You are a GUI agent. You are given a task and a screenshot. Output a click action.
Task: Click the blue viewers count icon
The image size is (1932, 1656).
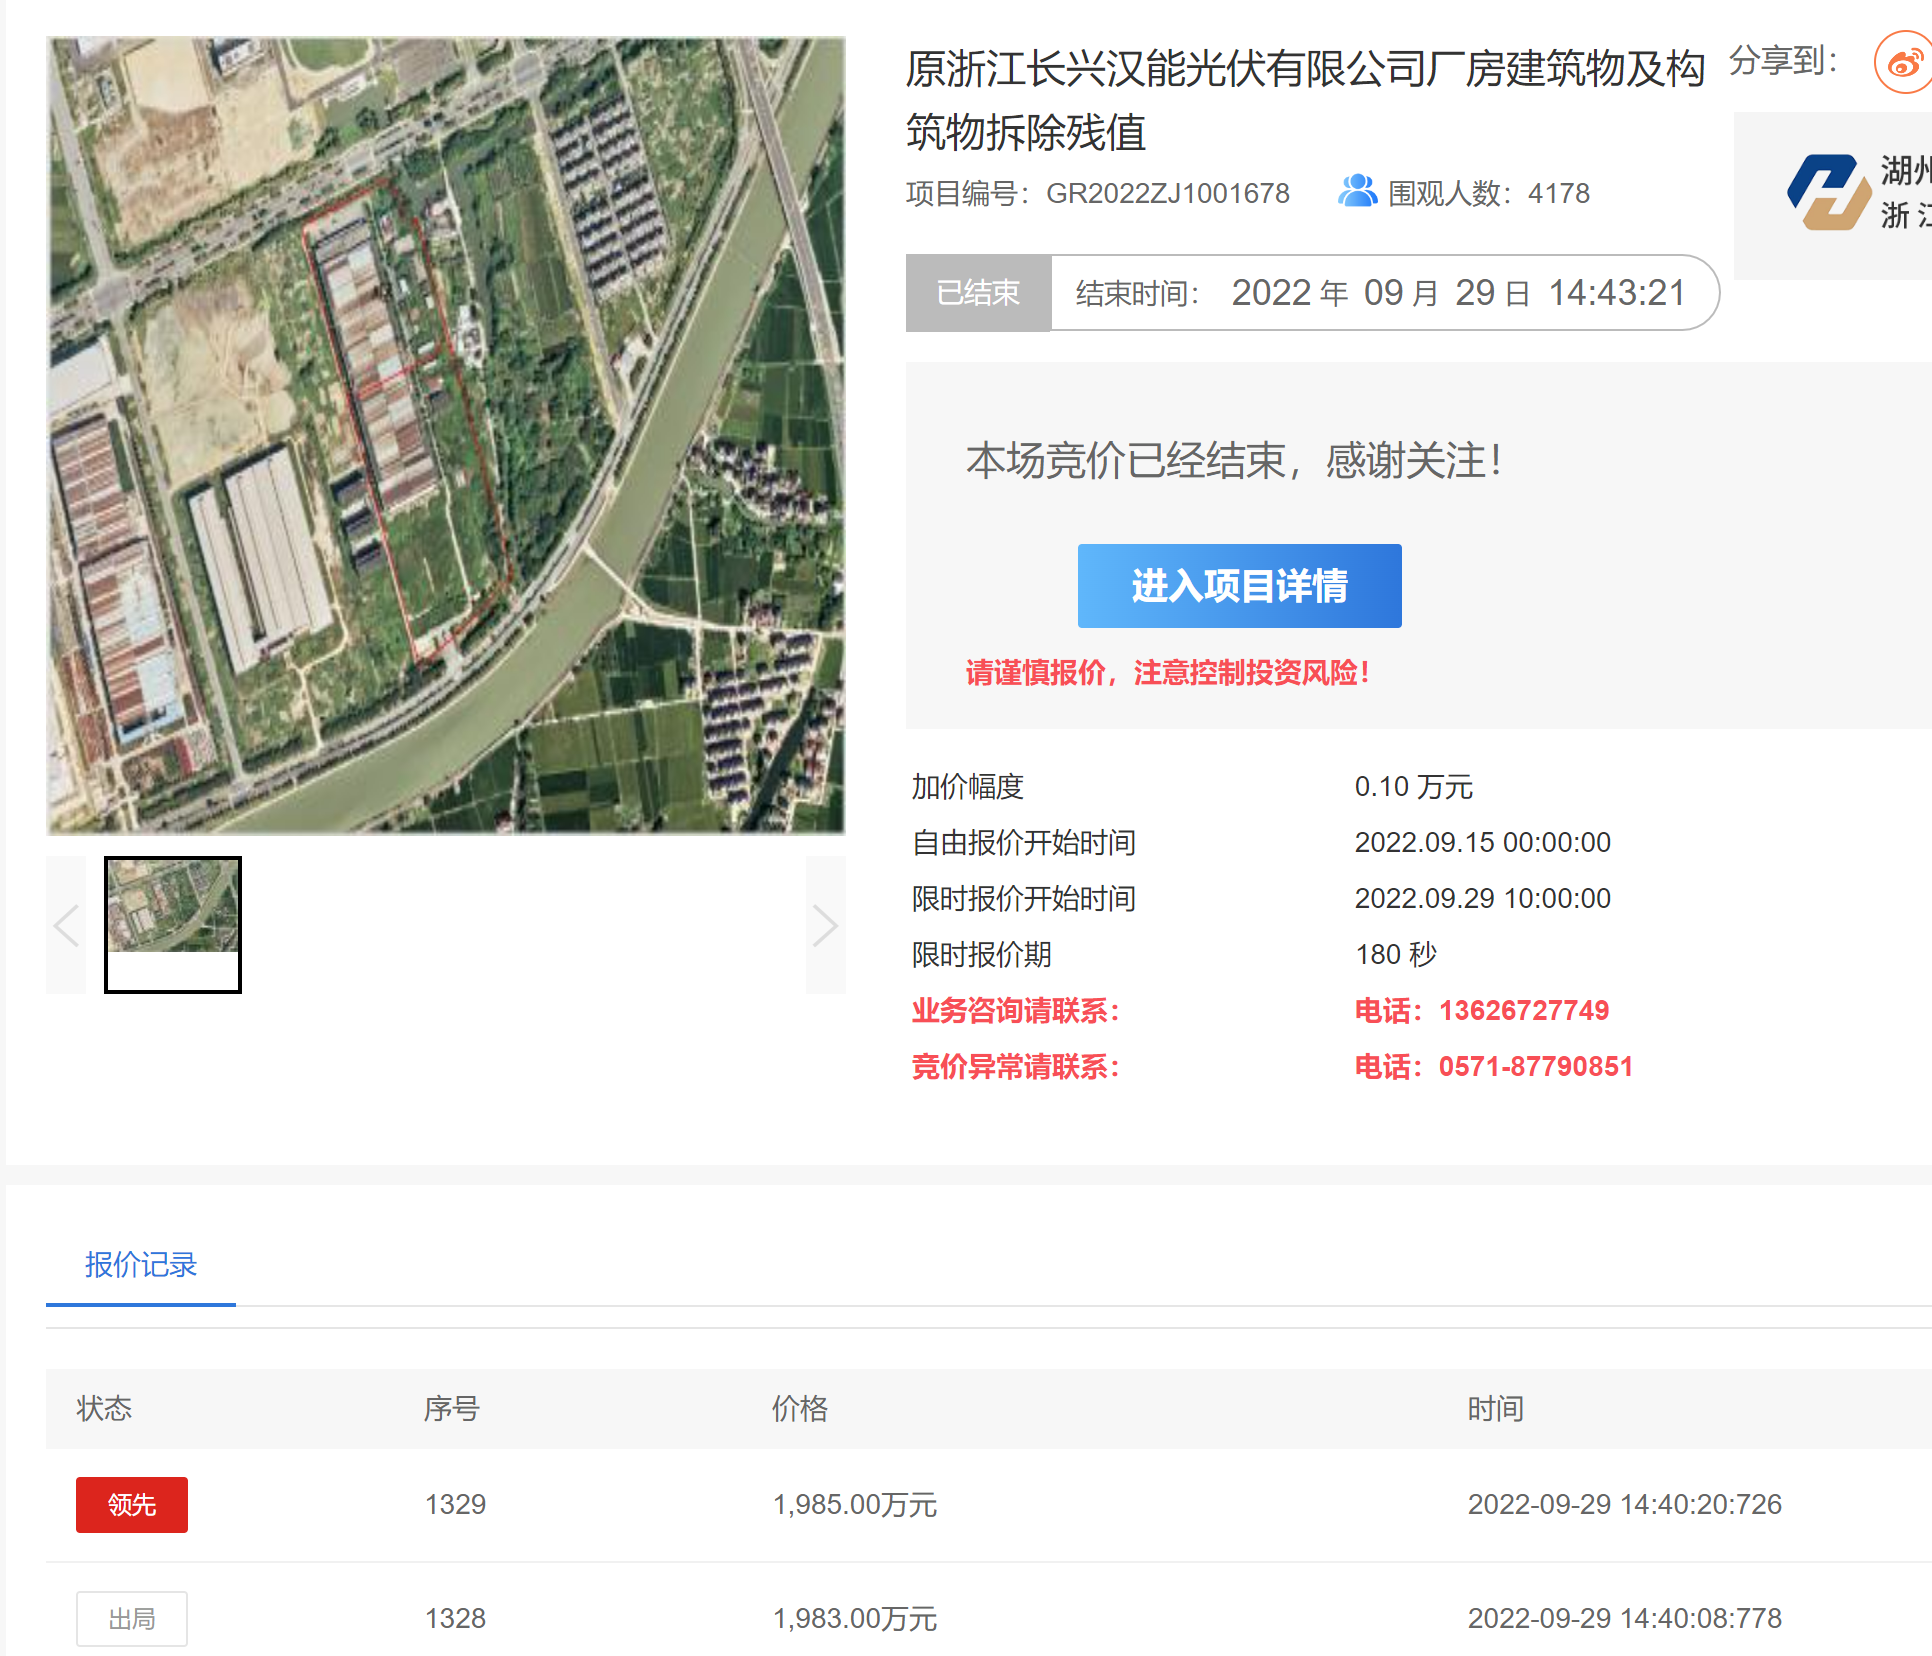click(1357, 191)
